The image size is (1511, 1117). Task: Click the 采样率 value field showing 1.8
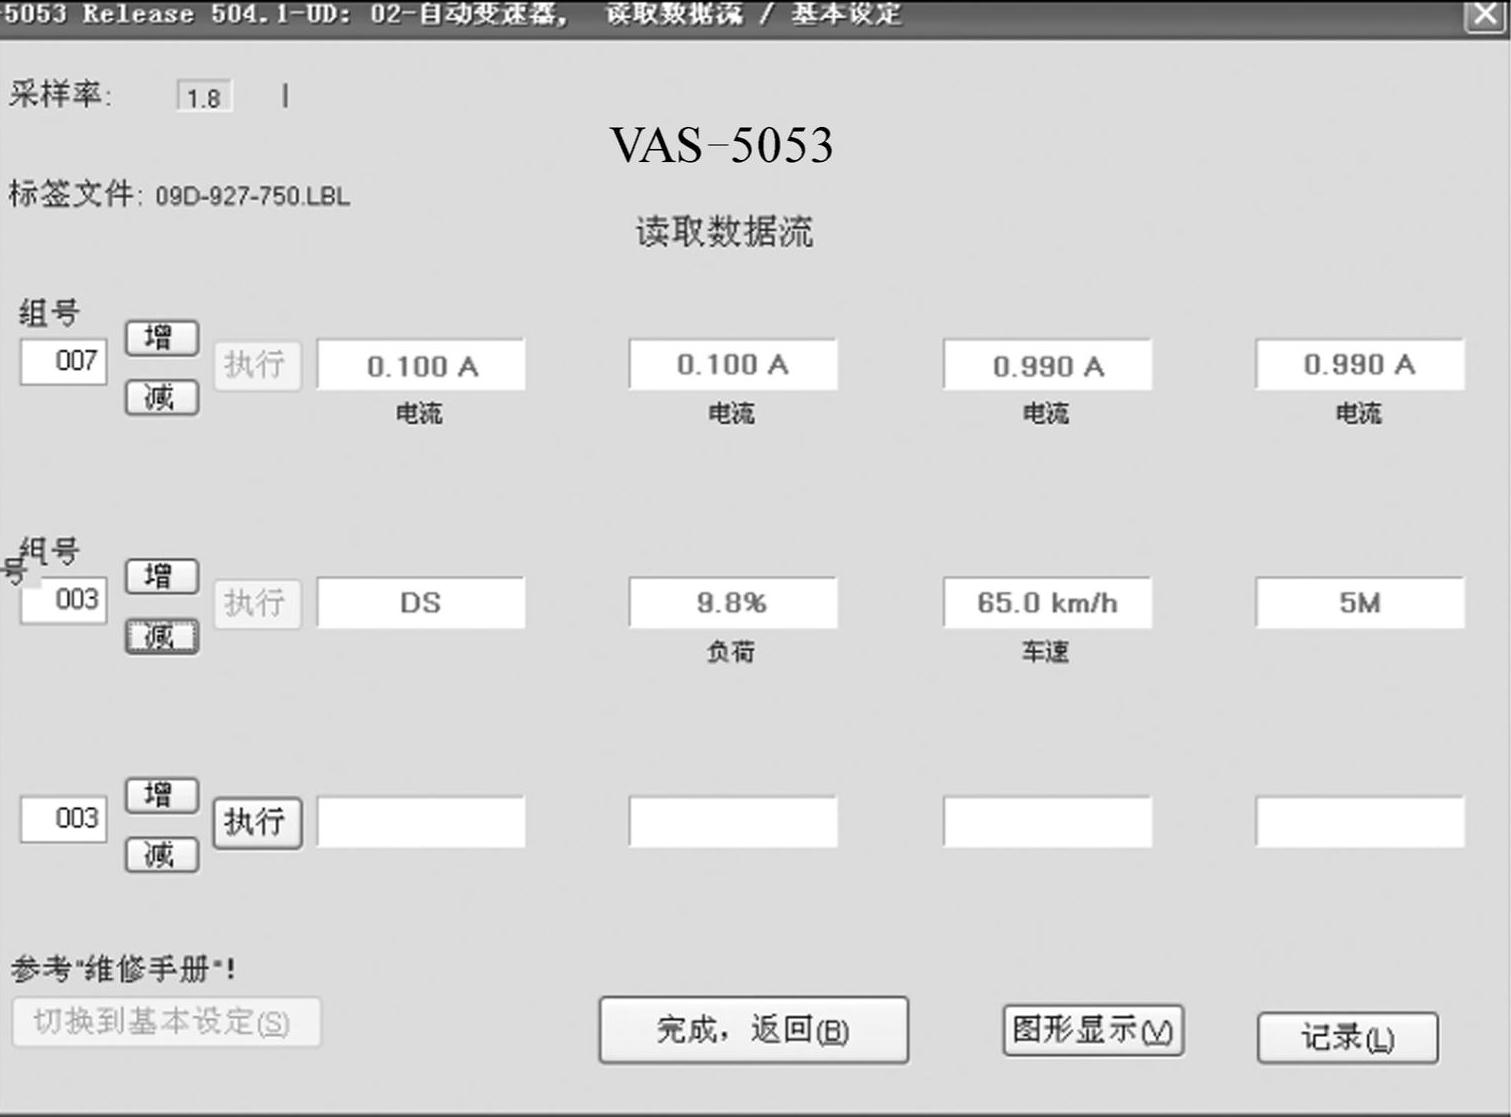click(x=204, y=97)
